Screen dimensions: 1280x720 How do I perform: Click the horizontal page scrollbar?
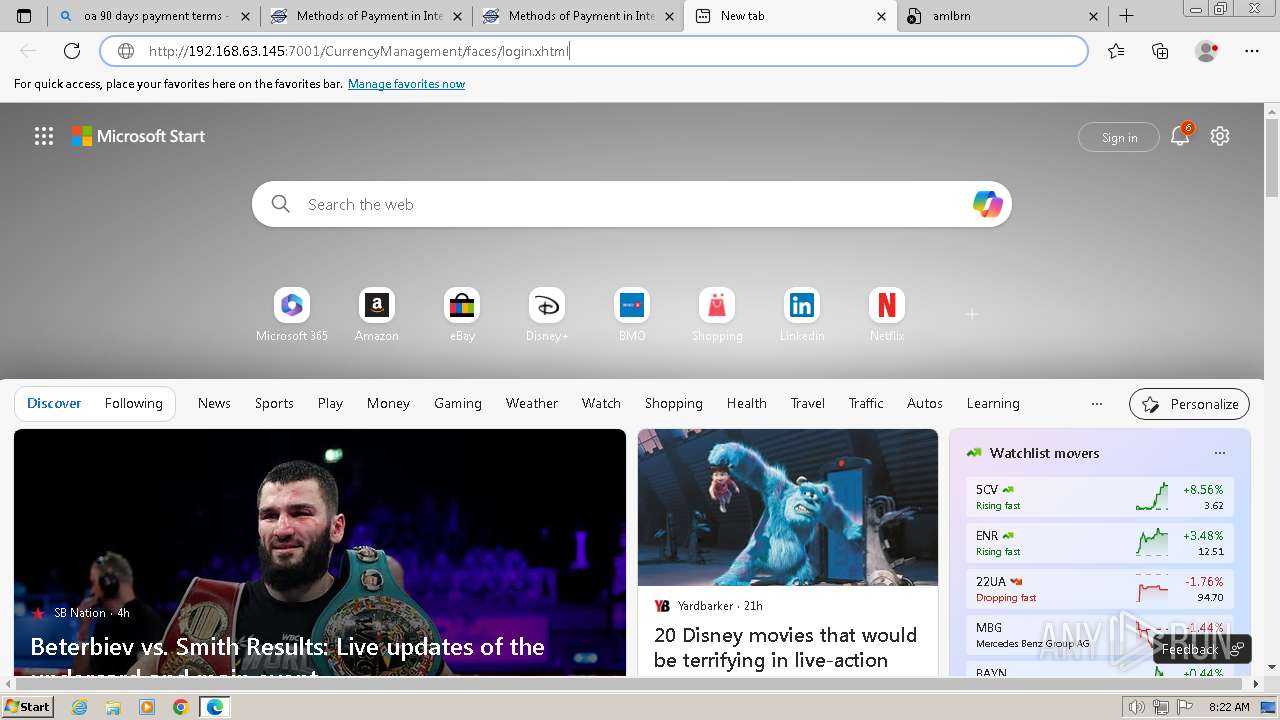click(631, 684)
